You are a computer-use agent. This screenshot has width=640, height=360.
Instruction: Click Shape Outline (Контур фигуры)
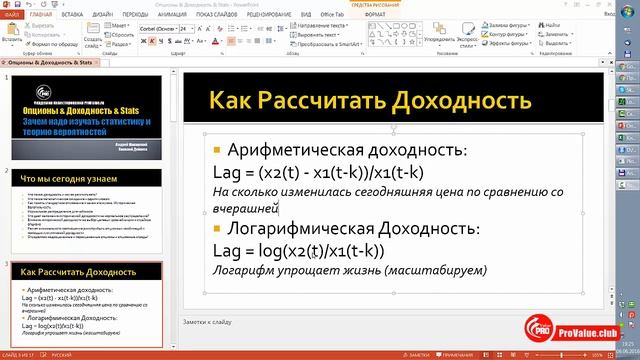(505, 35)
